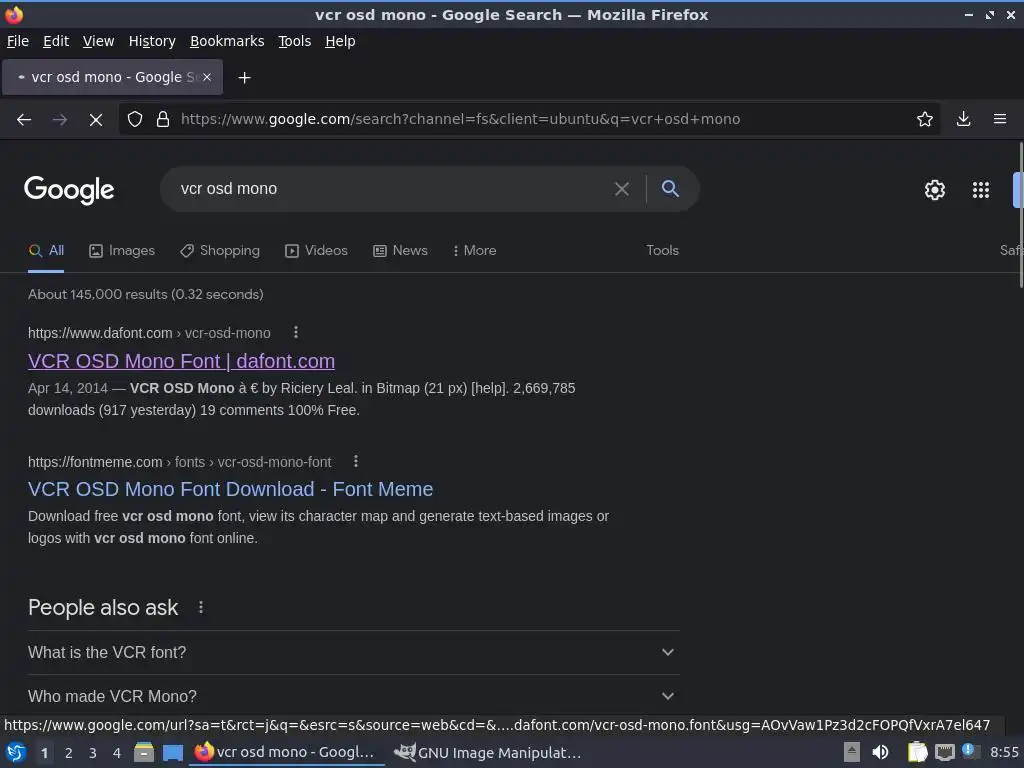Select the Firefox window taskbar button
Image resolution: width=1024 pixels, height=768 pixels.
[x=287, y=752]
